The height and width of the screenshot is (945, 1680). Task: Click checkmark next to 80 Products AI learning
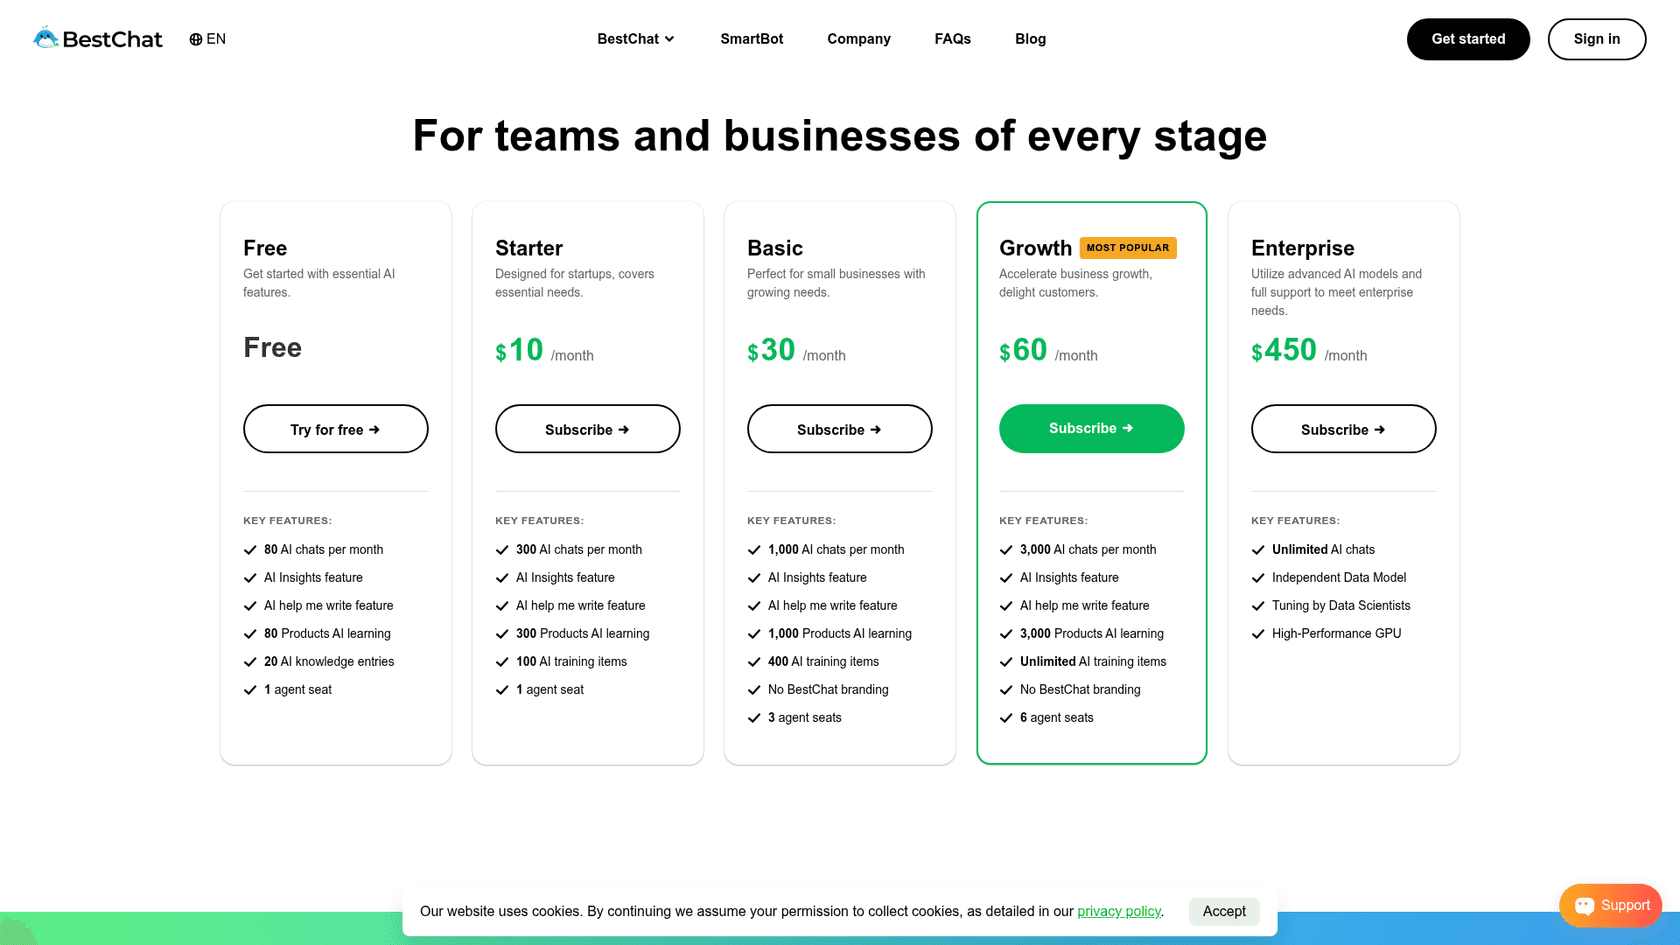250,634
